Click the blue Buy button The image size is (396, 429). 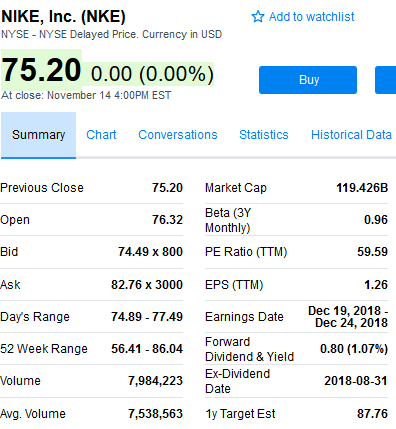[308, 80]
